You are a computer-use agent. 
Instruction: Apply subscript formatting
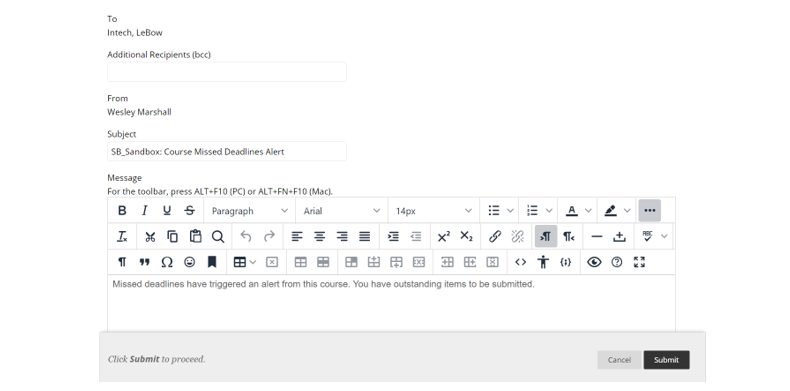467,236
